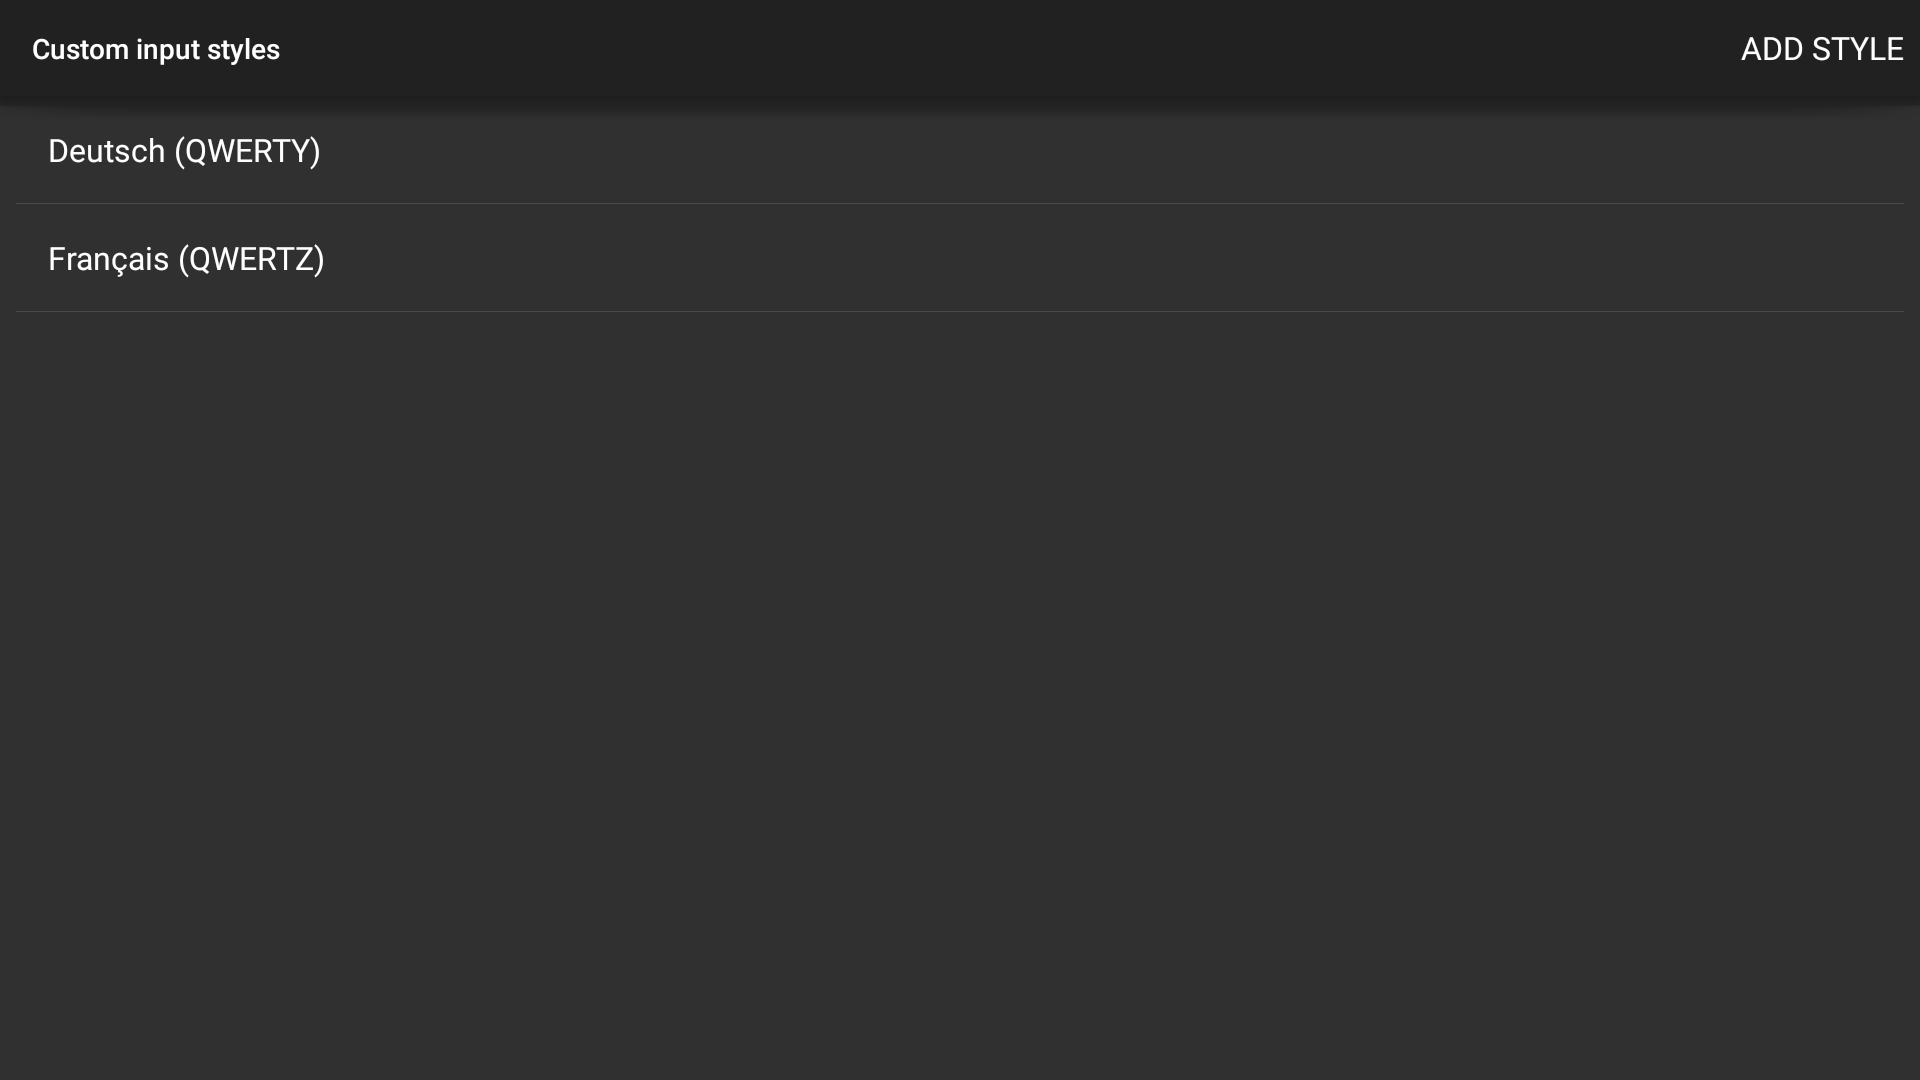Click the word Deutsch in the list
This screenshot has height=1080, width=1920.
pos(106,151)
